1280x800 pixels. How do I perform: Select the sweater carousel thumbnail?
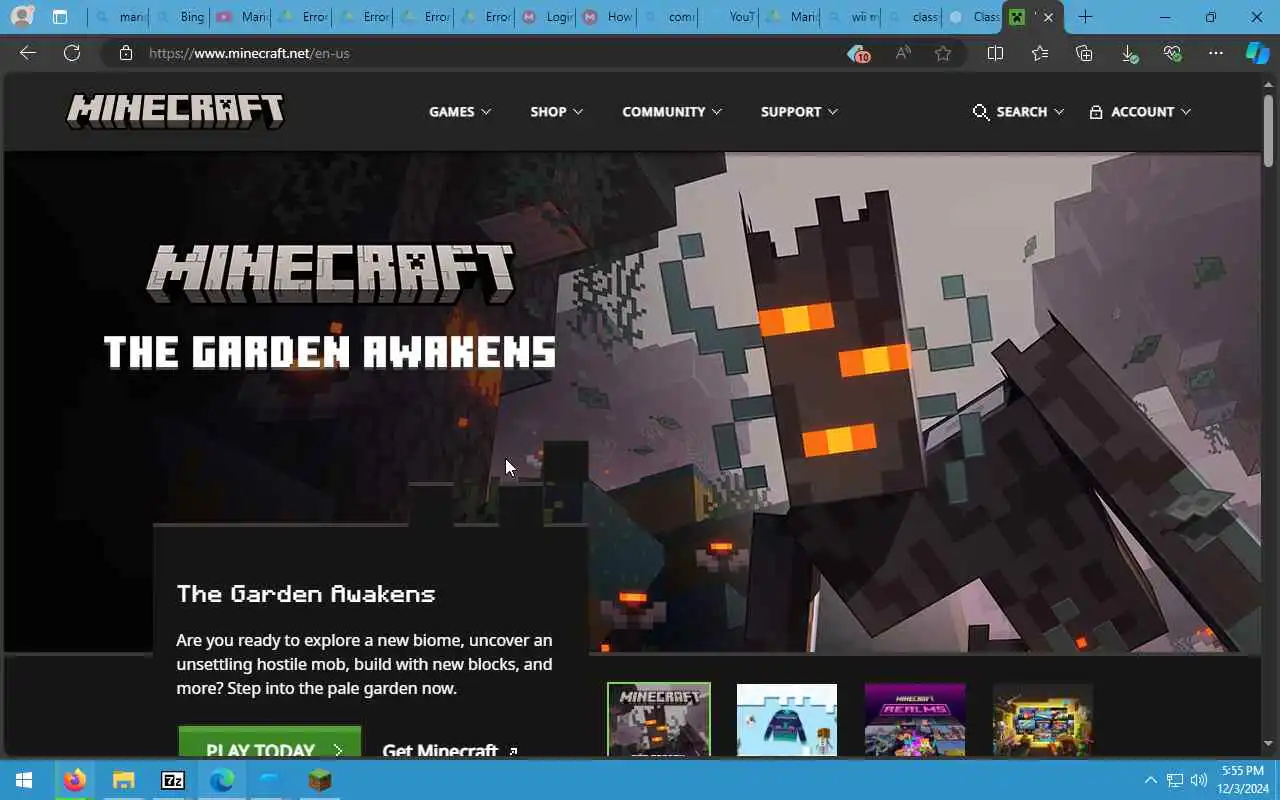[787, 719]
